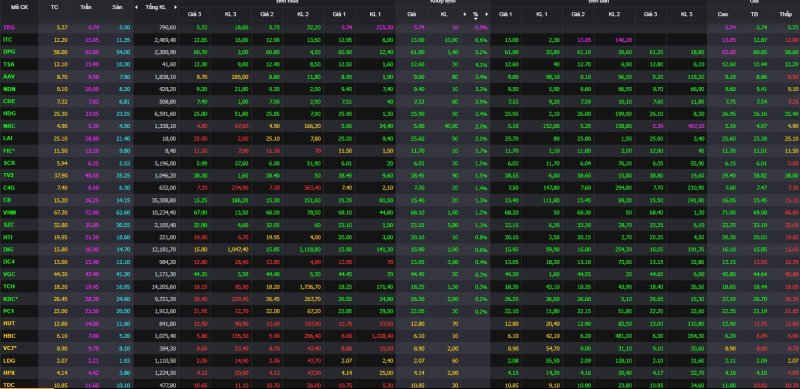This screenshot has height=389, width=800.
Task: Click left arrow beside Tổng KL header
Action: [x=136, y=7]
